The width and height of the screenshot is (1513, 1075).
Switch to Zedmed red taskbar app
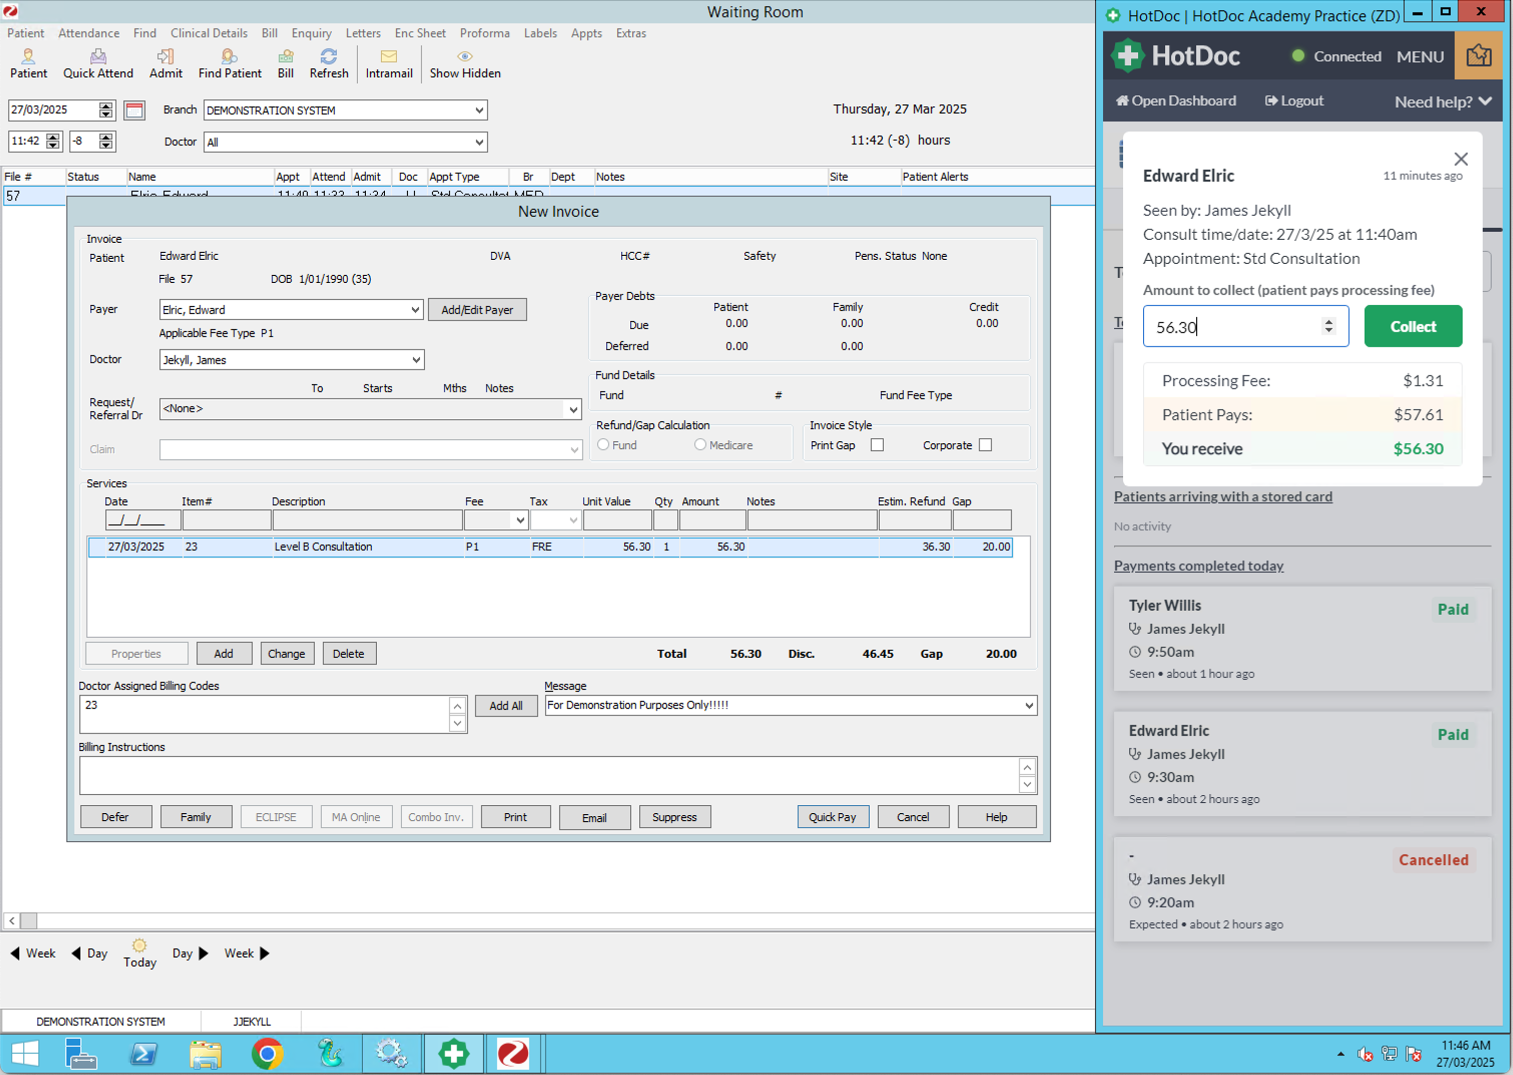pyautogui.click(x=513, y=1054)
